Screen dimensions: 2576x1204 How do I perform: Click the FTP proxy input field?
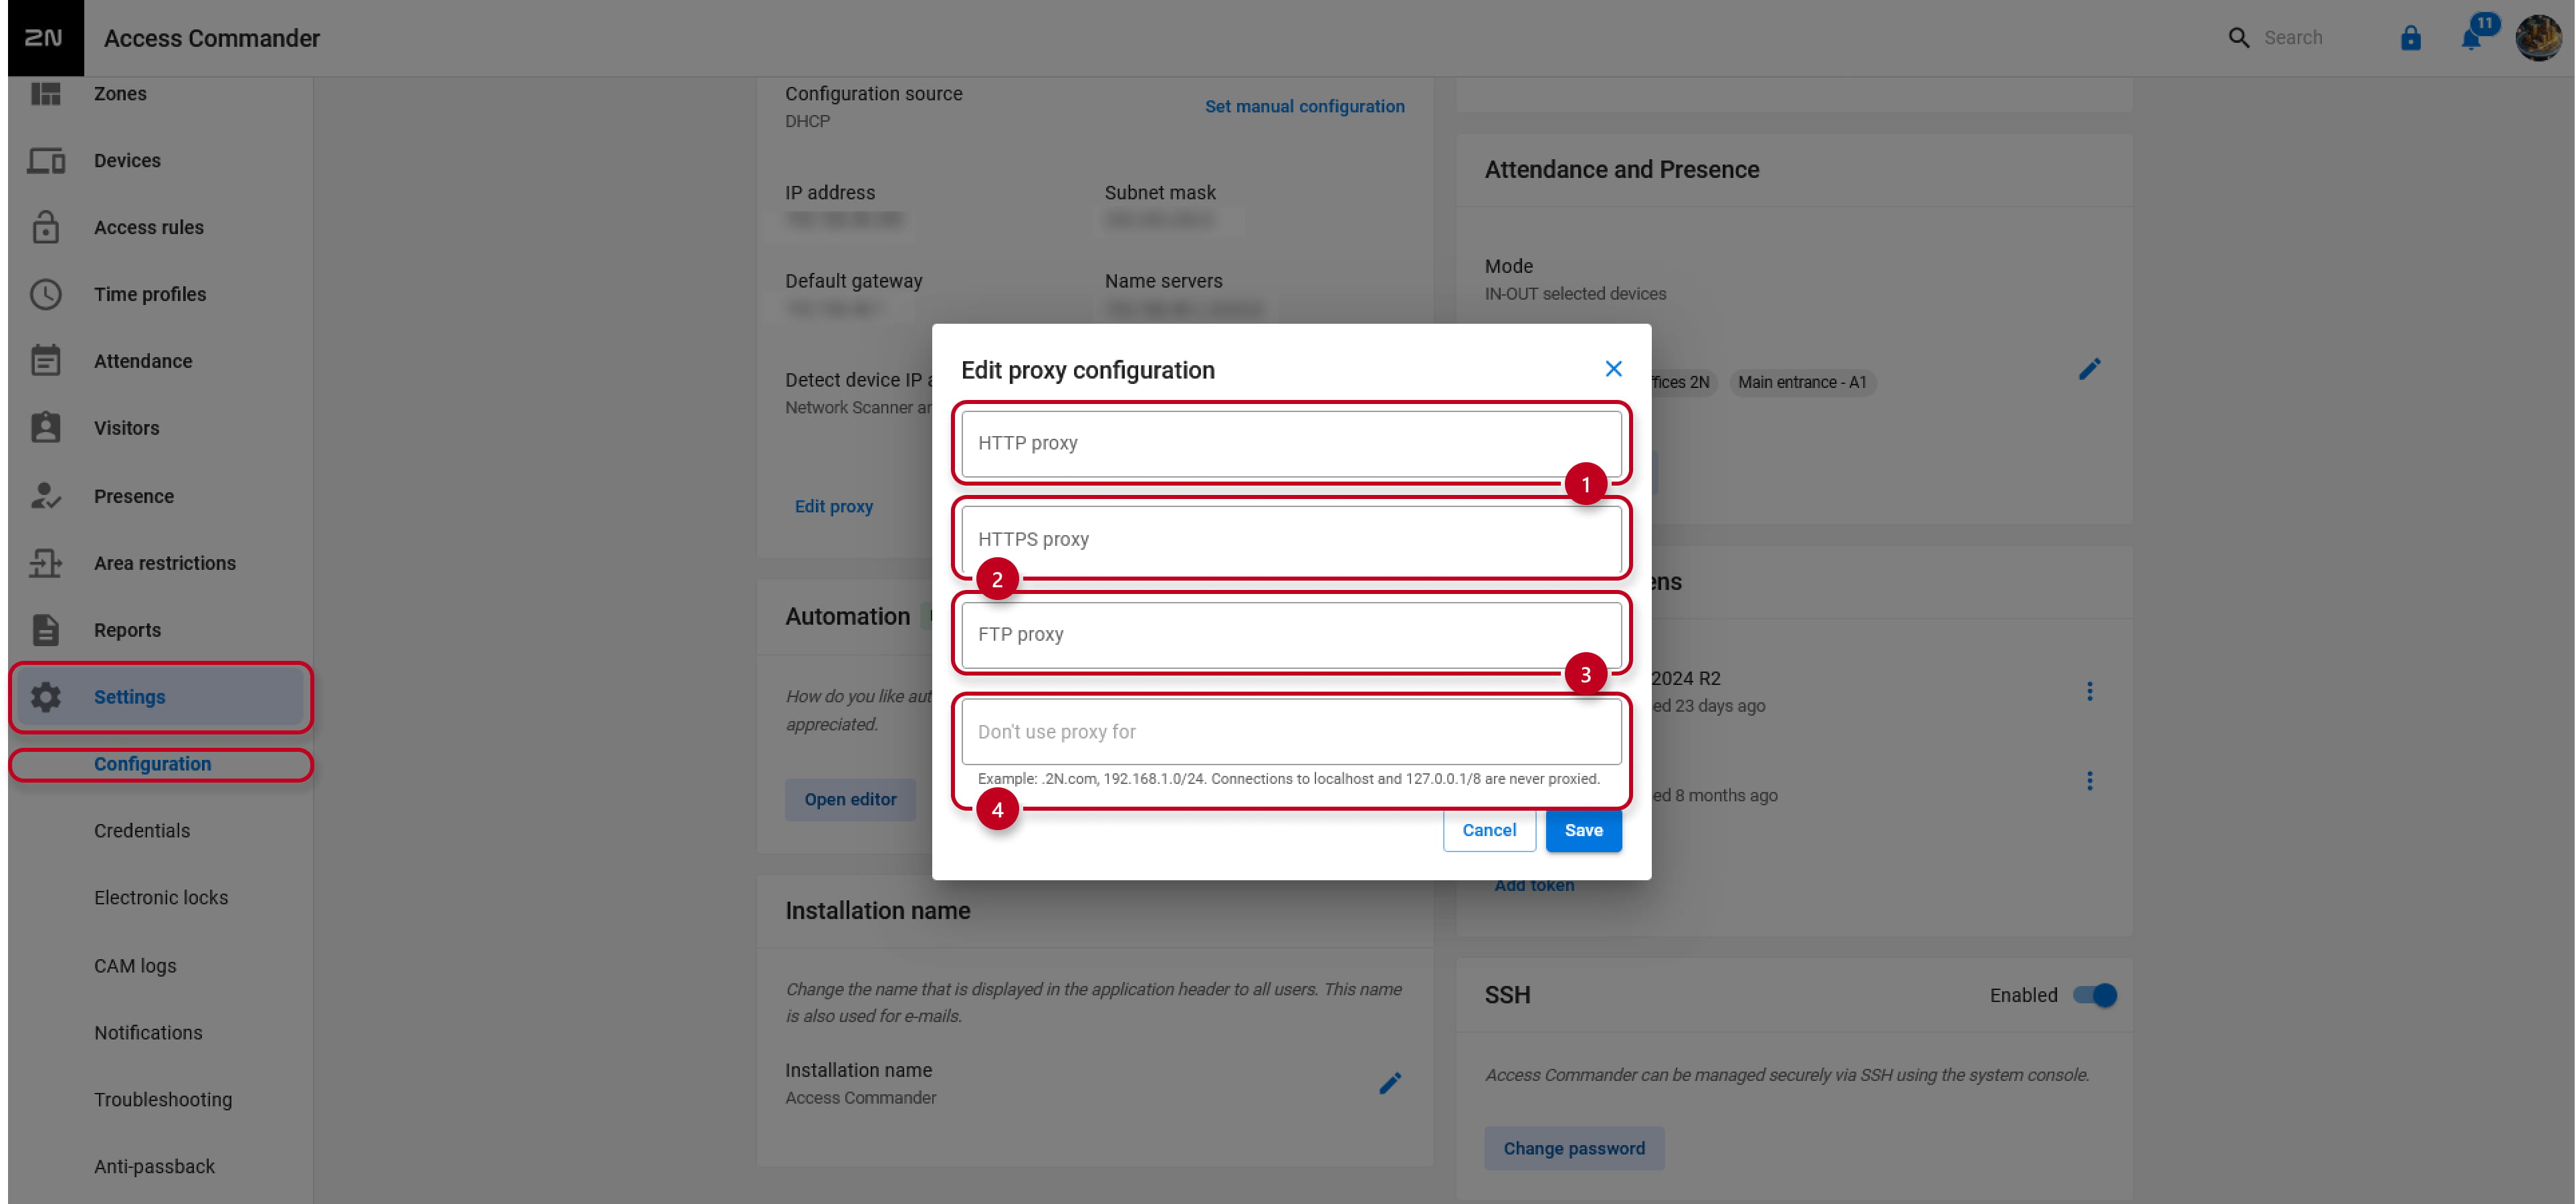1291,634
